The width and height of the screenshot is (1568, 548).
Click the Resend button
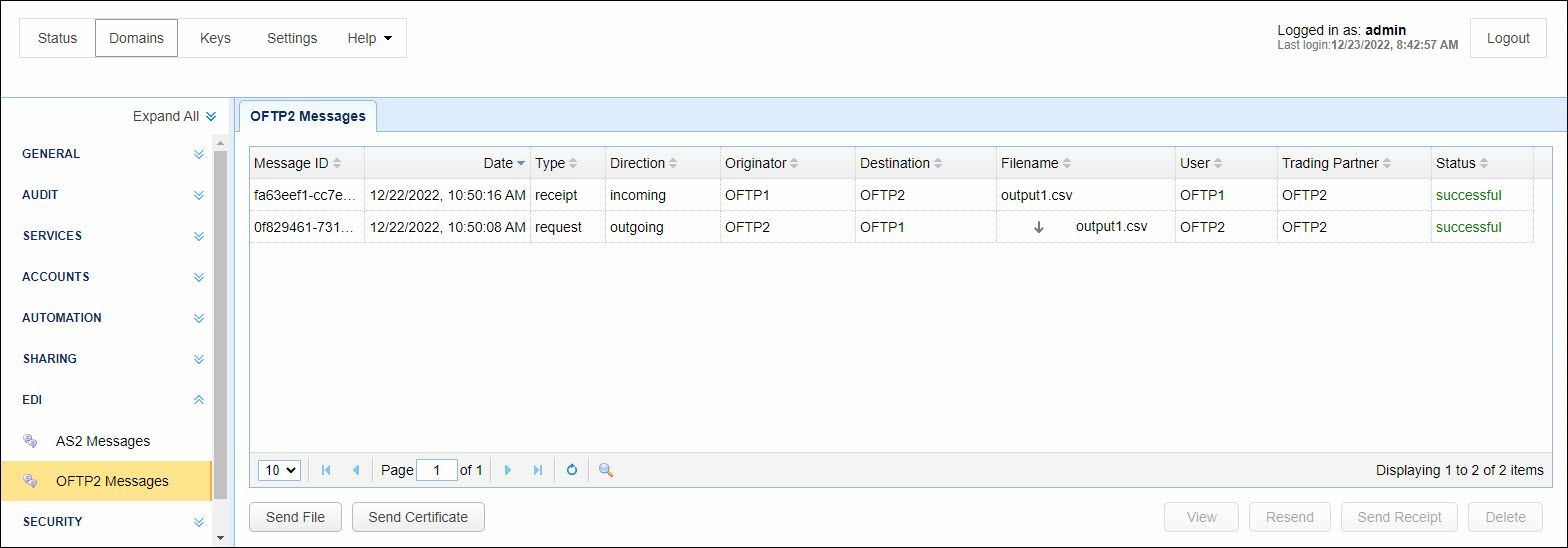click(1290, 517)
